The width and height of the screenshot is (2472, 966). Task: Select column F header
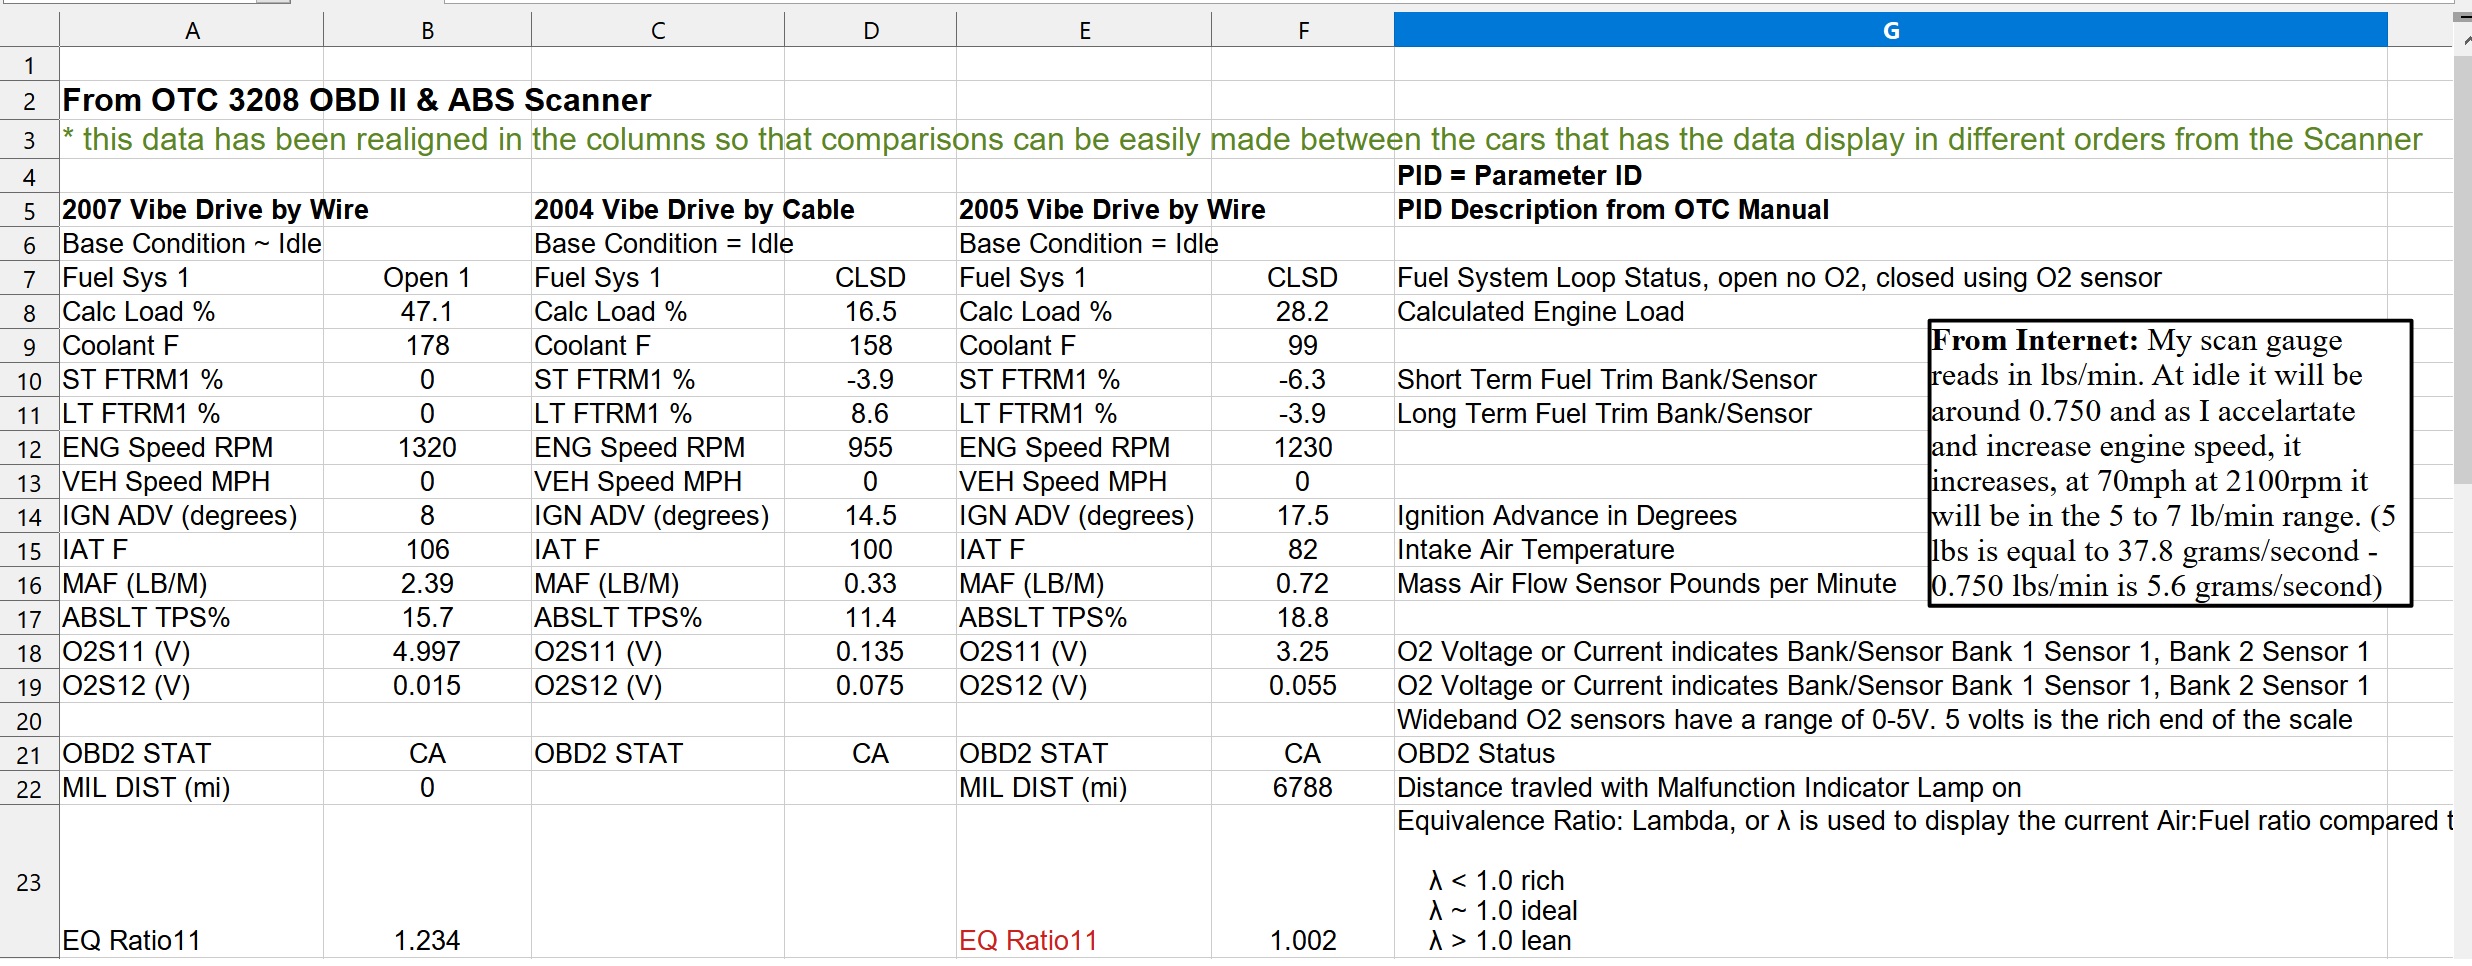[x=1303, y=31]
